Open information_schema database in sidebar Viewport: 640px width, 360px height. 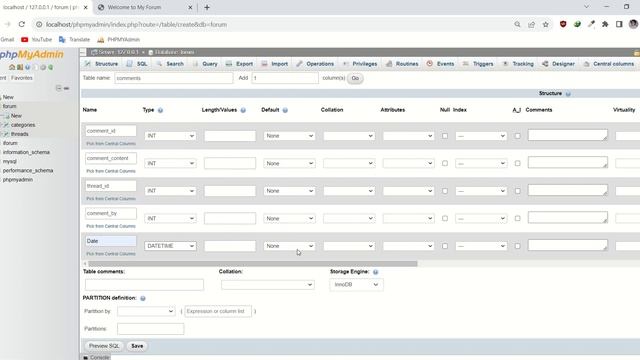pos(26,152)
